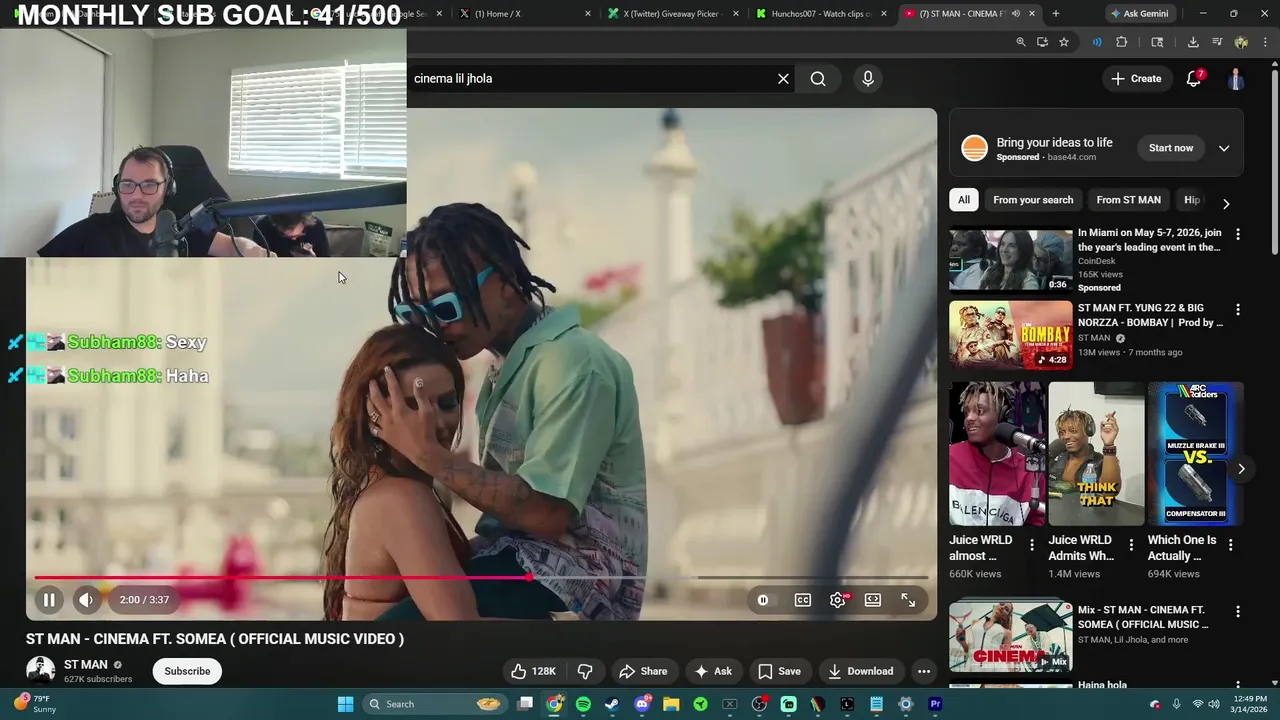The image size is (1280, 720).
Task: Open Chrome media controls icon
Action: coord(1217,42)
